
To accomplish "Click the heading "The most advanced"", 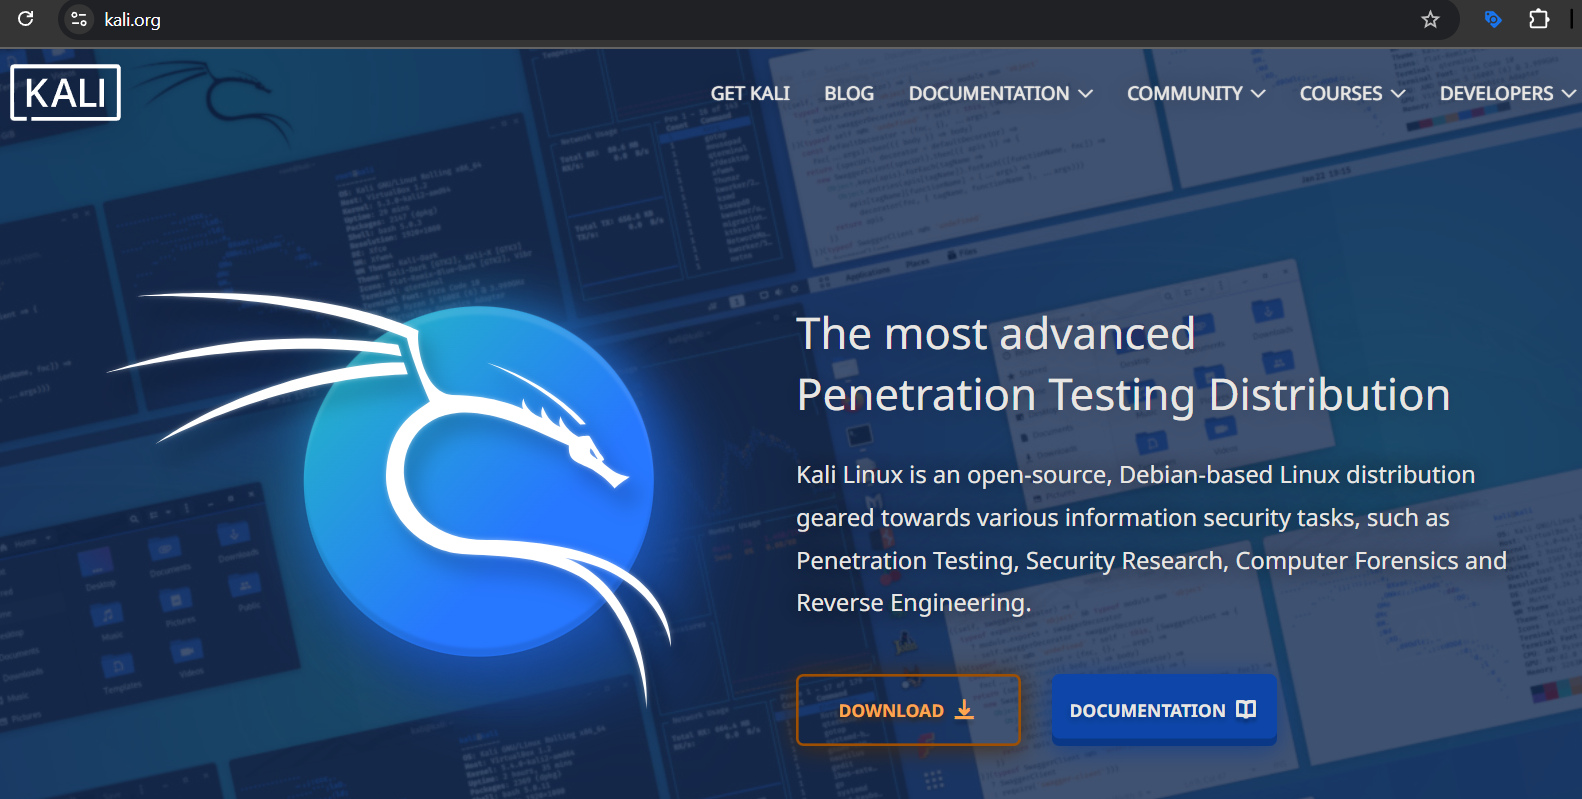I will [x=995, y=334].
